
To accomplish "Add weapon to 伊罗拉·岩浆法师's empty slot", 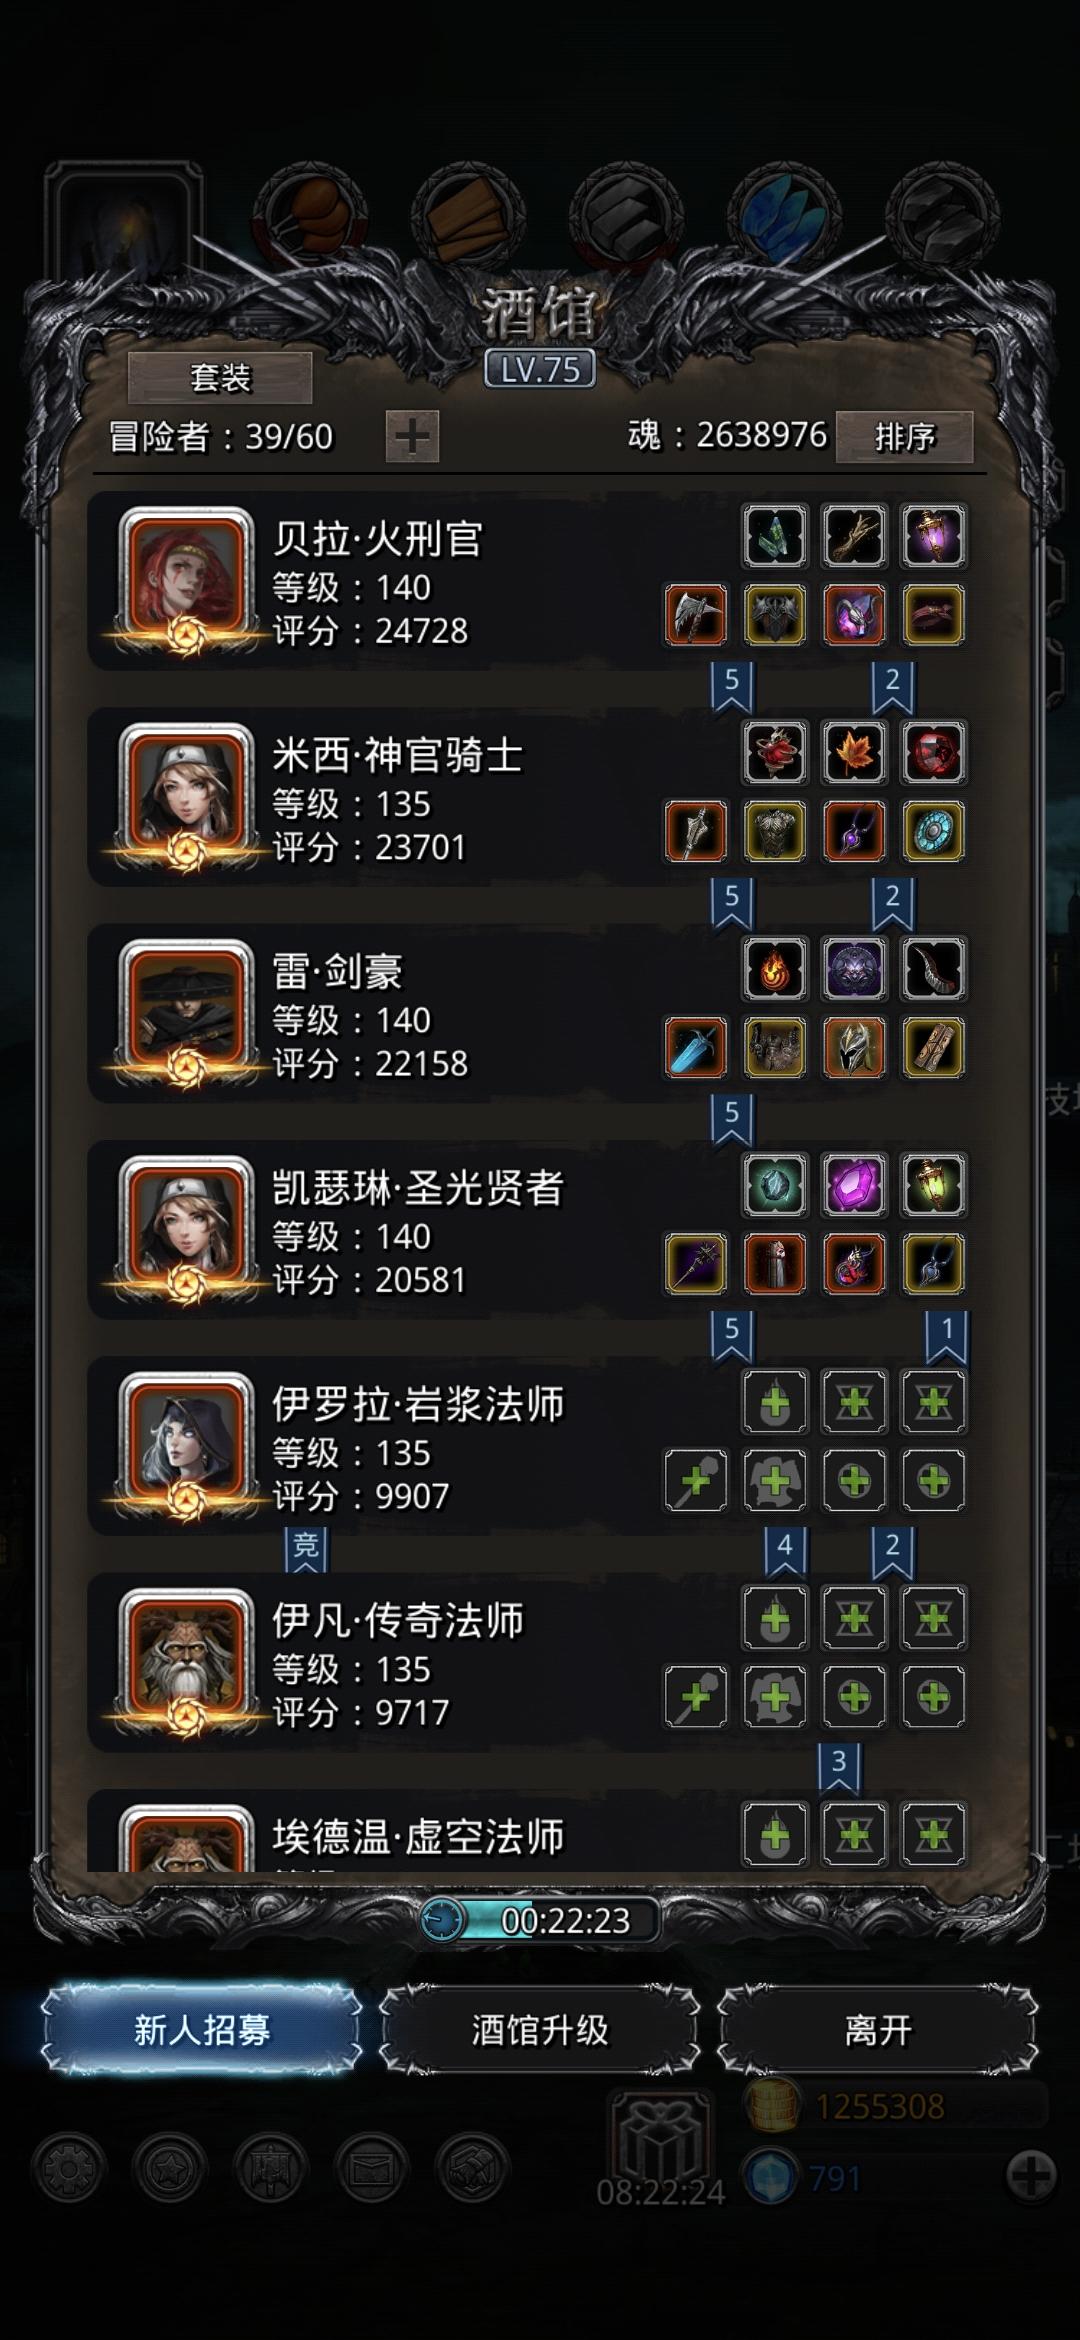I will click(x=695, y=1480).
